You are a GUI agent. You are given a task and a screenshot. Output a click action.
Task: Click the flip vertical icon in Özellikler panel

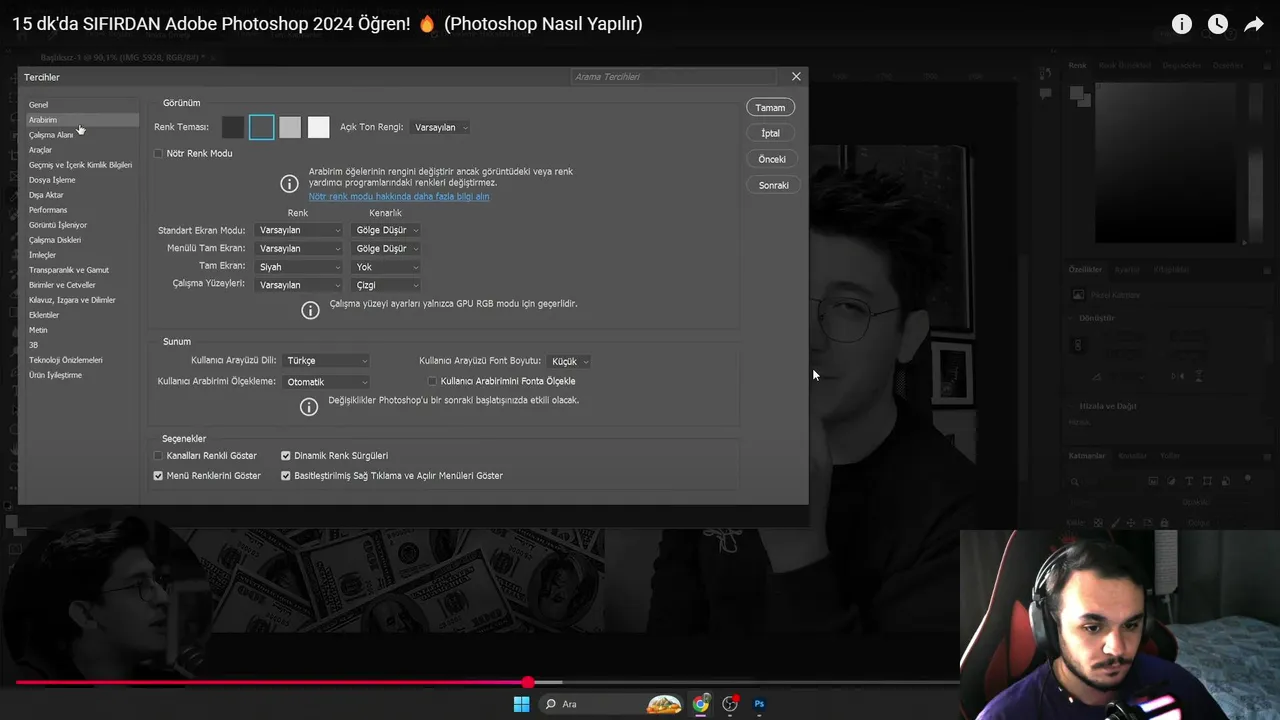tap(1201, 376)
